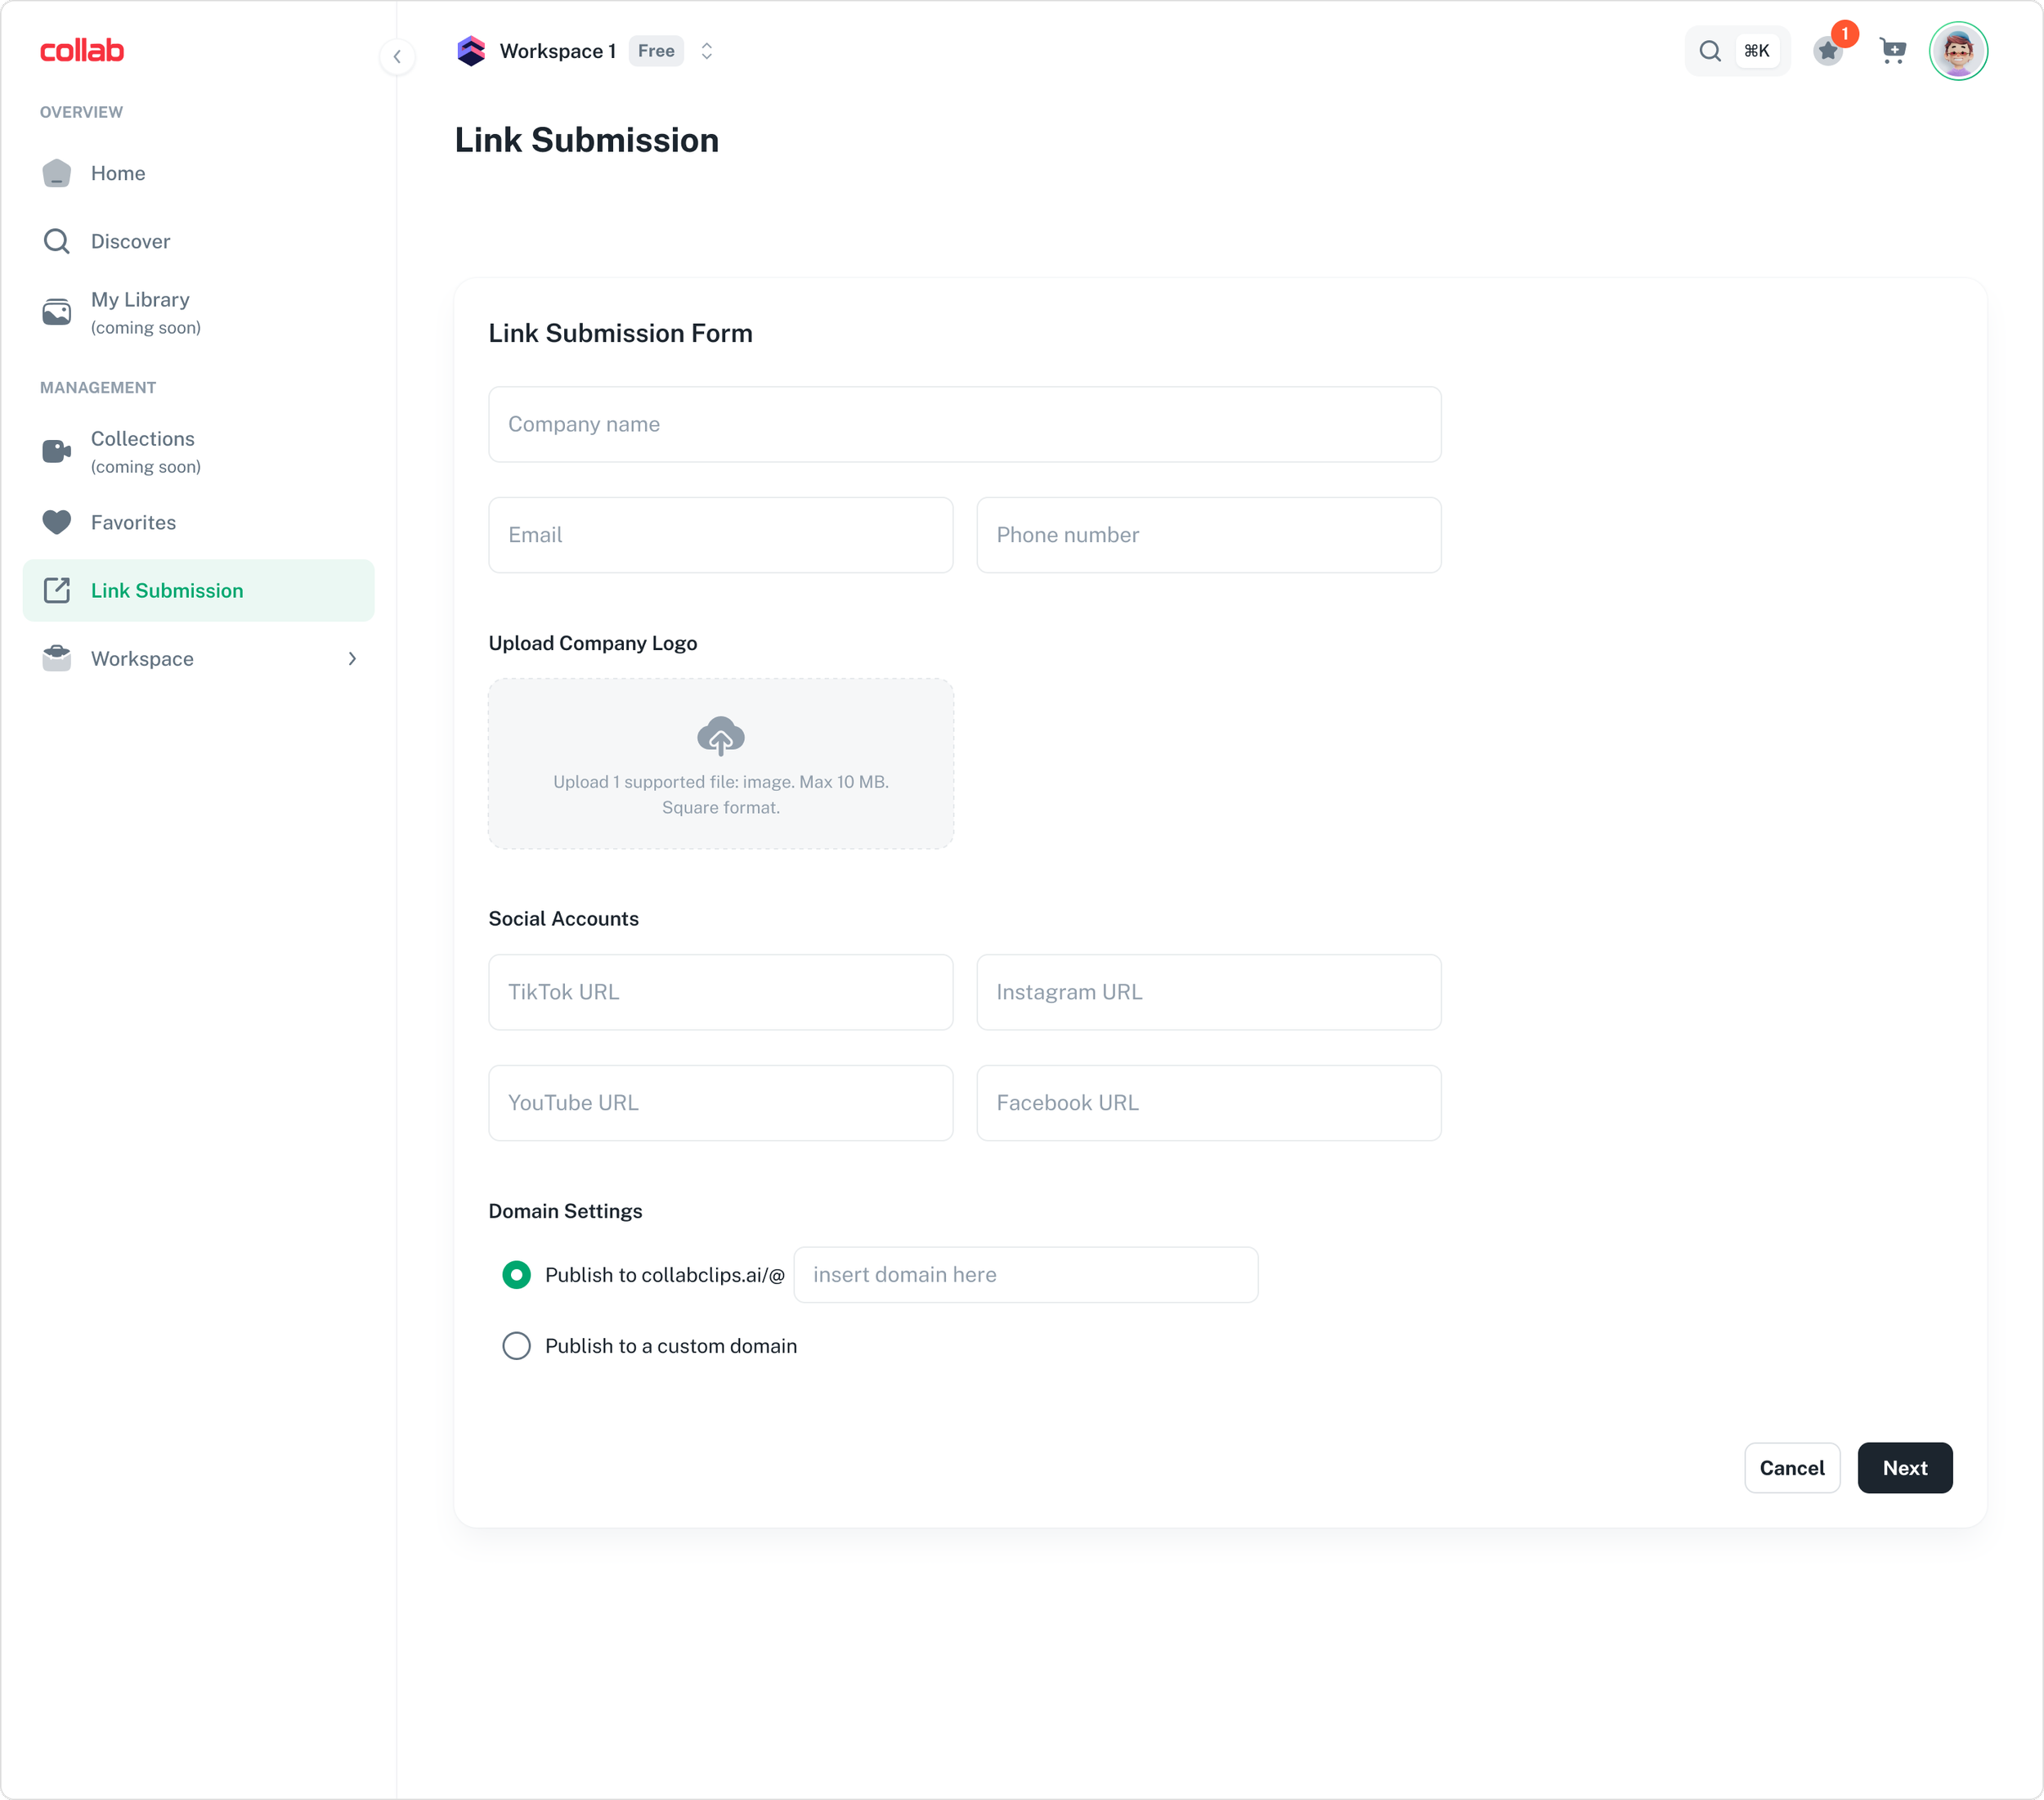Screen dimensions: 2044x1800
Task: Click the Instagram URL input
Action: [x=1208, y=992]
